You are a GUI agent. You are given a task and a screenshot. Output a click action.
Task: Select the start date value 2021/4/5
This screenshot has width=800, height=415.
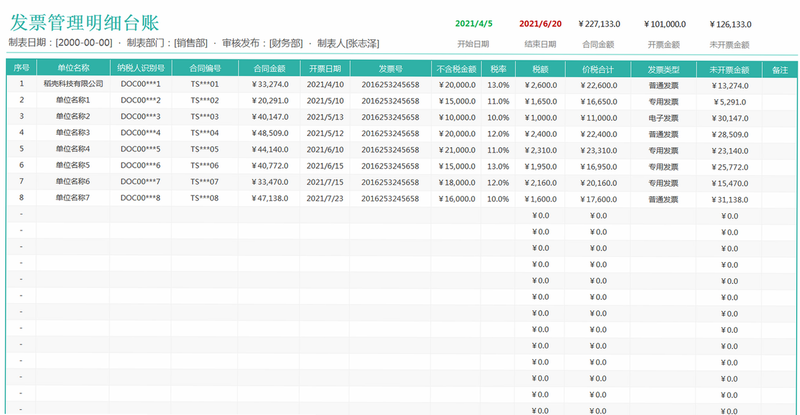pyautogui.click(x=473, y=23)
